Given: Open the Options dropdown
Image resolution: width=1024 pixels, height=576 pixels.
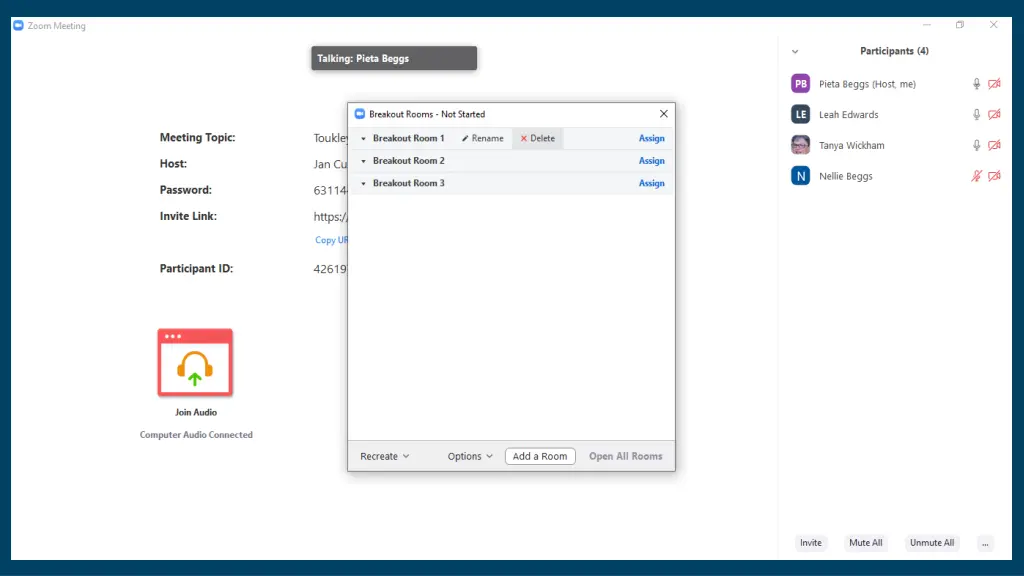Looking at the screenshot, I should click(470, 456).
